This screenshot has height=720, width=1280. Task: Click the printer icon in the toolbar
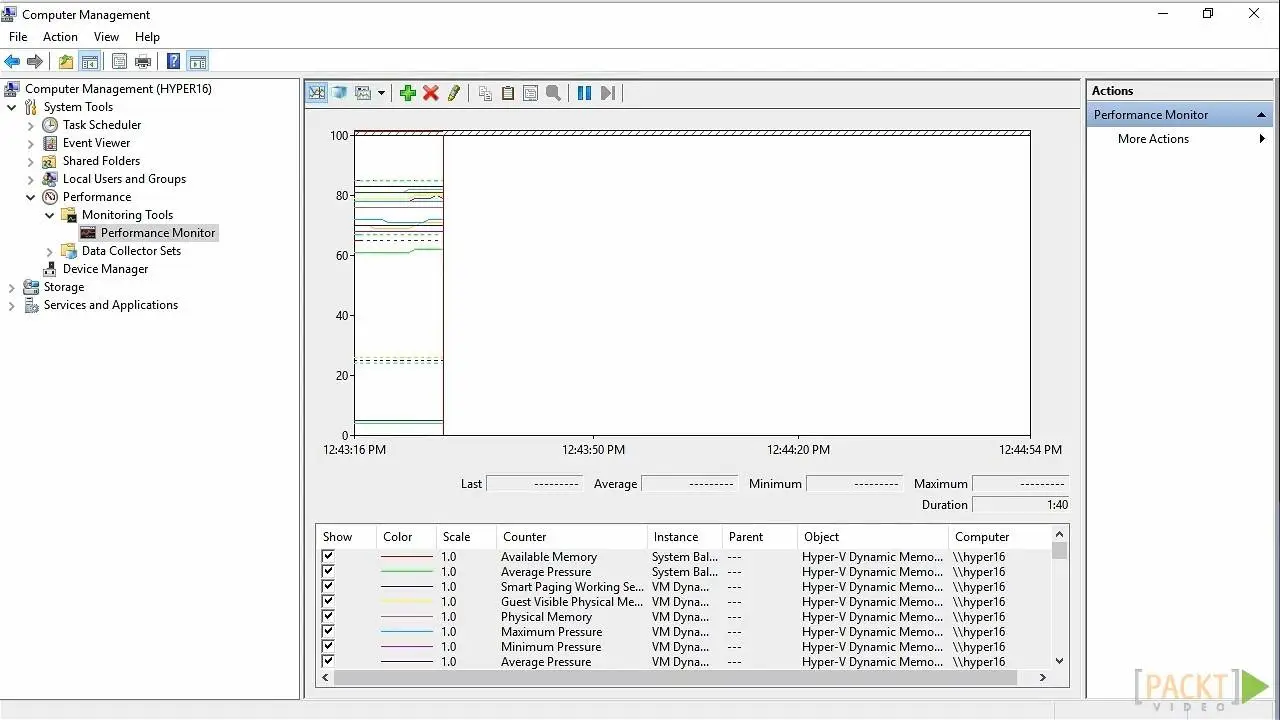tap(143, 62)
